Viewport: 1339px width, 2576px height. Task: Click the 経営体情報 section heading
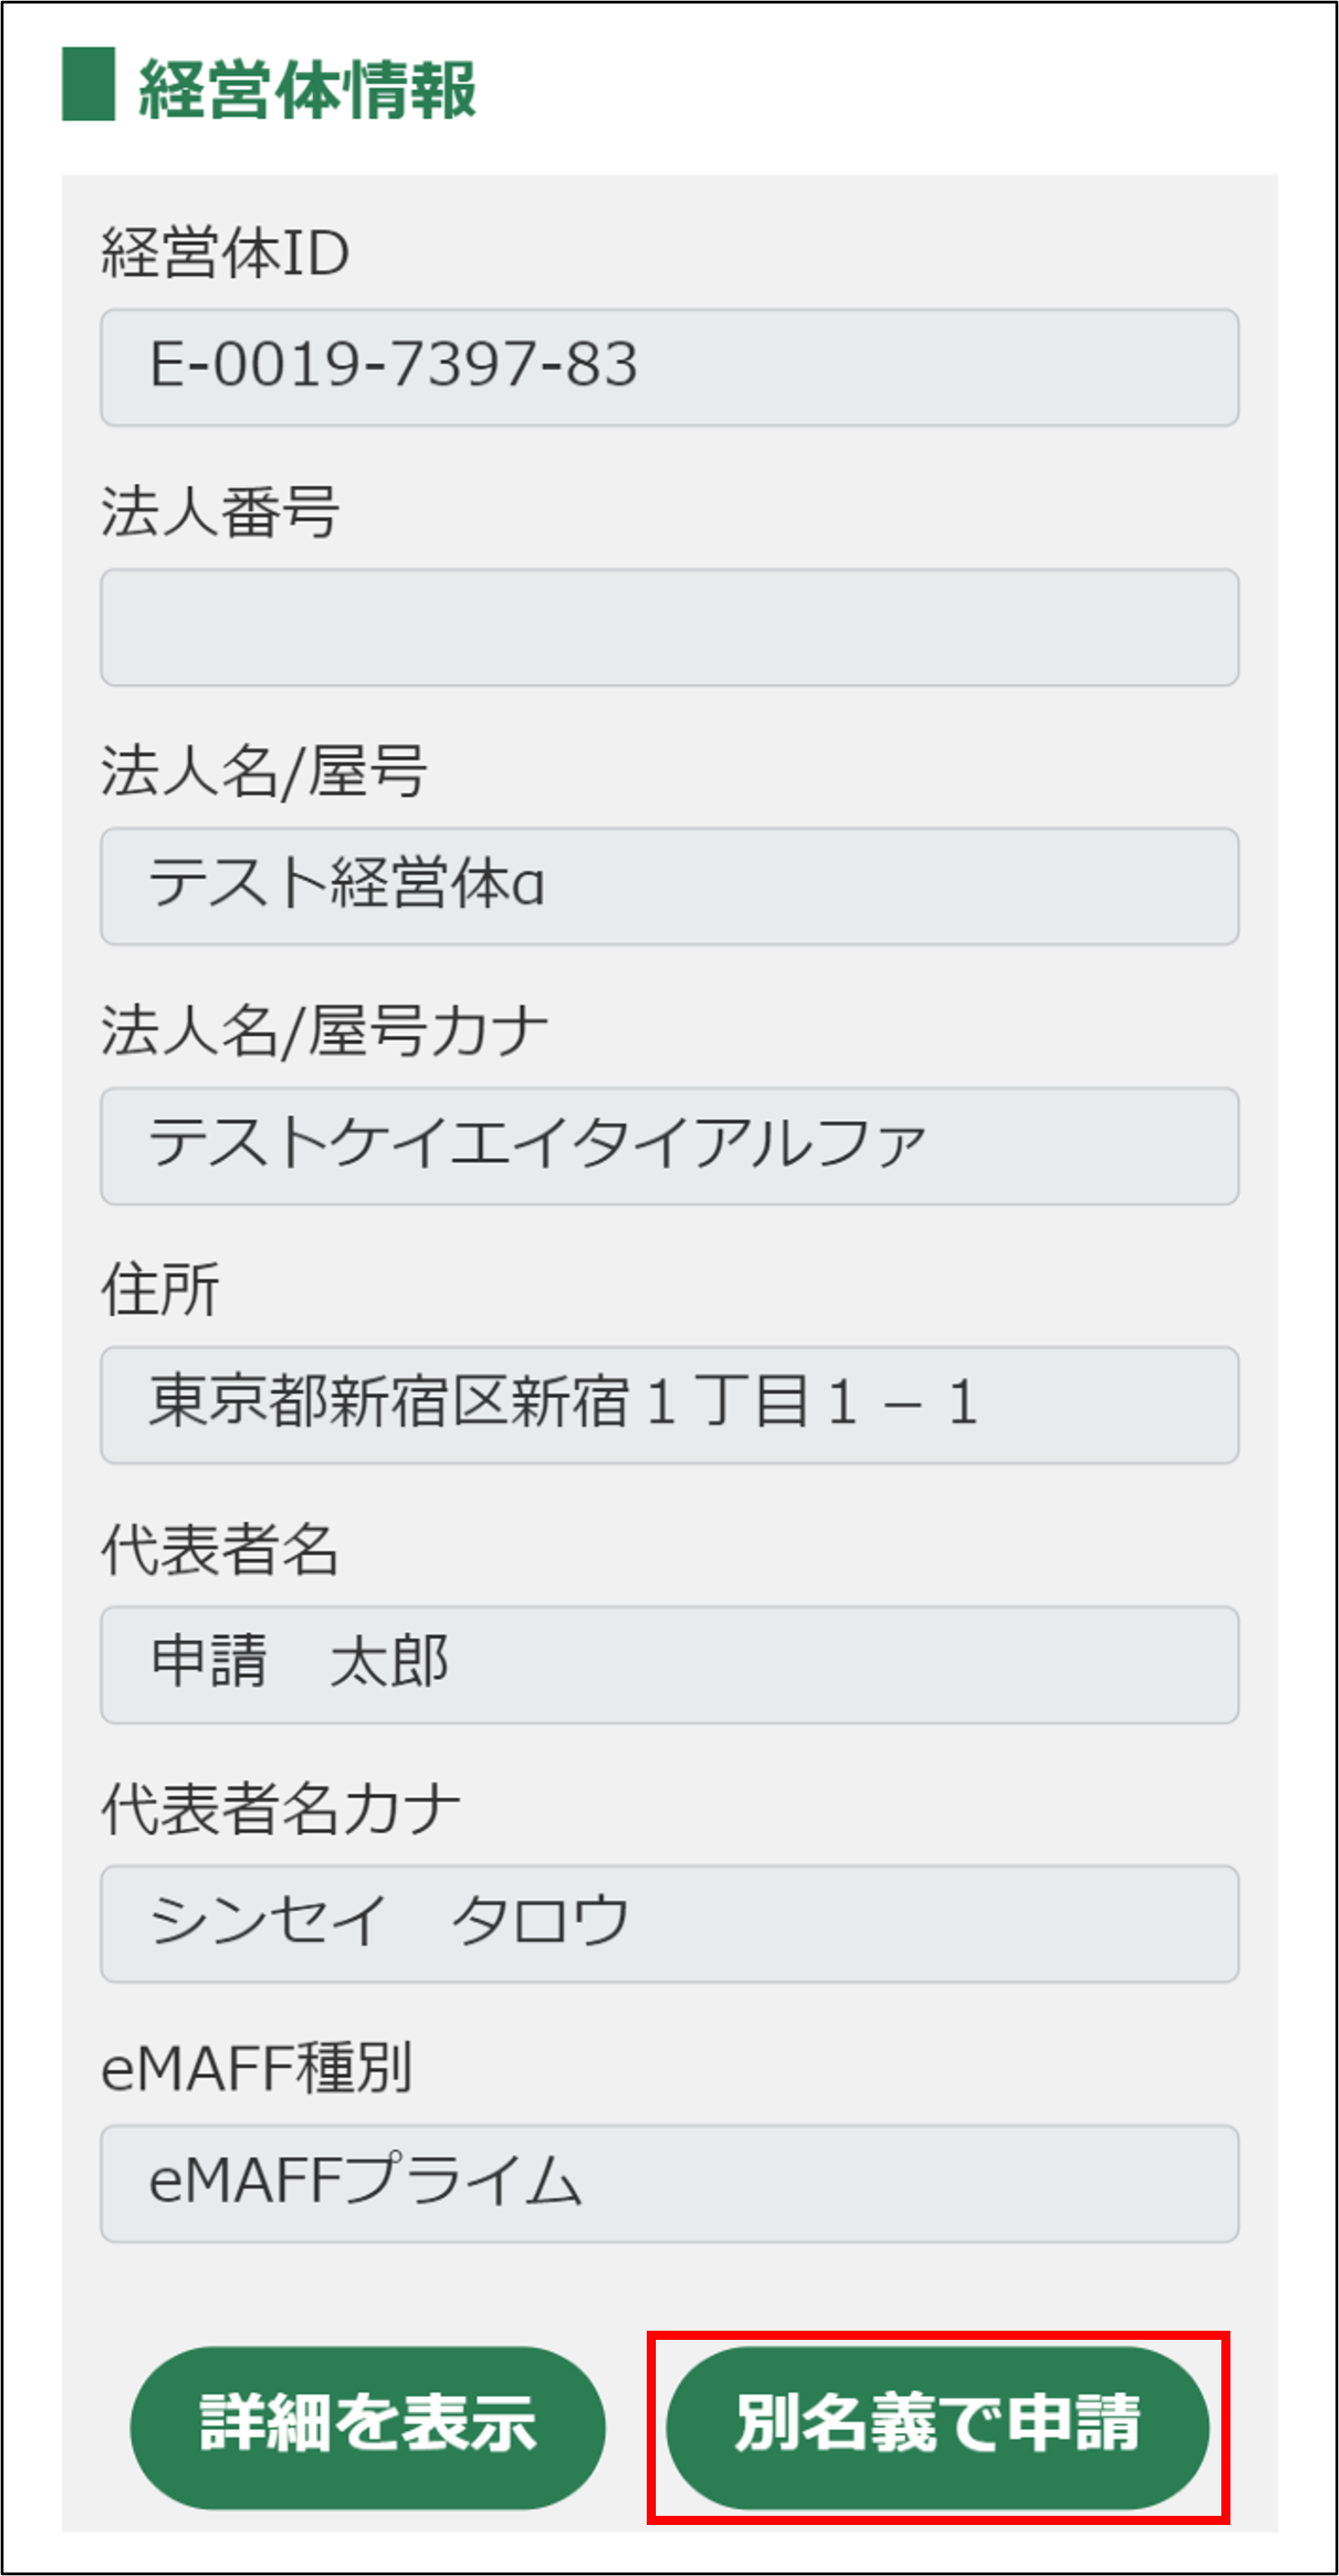tap(306, 89)
